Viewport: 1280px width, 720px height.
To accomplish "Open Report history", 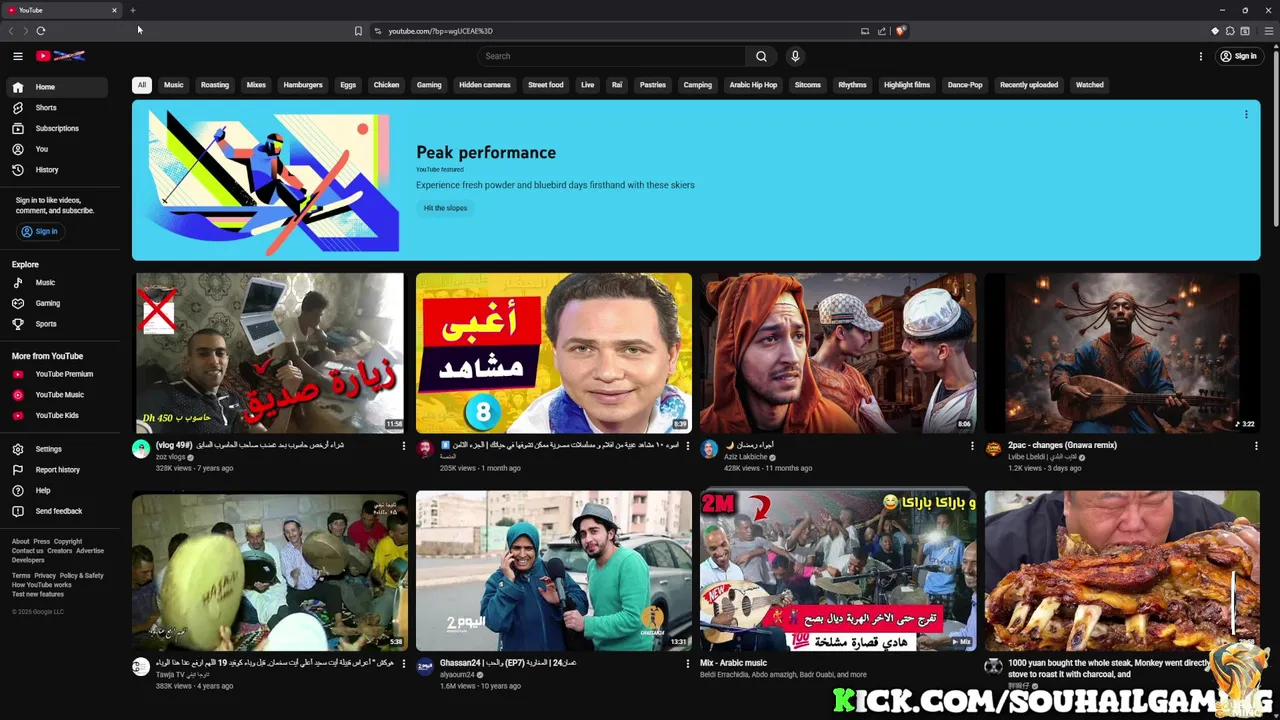I will point(56,470).
